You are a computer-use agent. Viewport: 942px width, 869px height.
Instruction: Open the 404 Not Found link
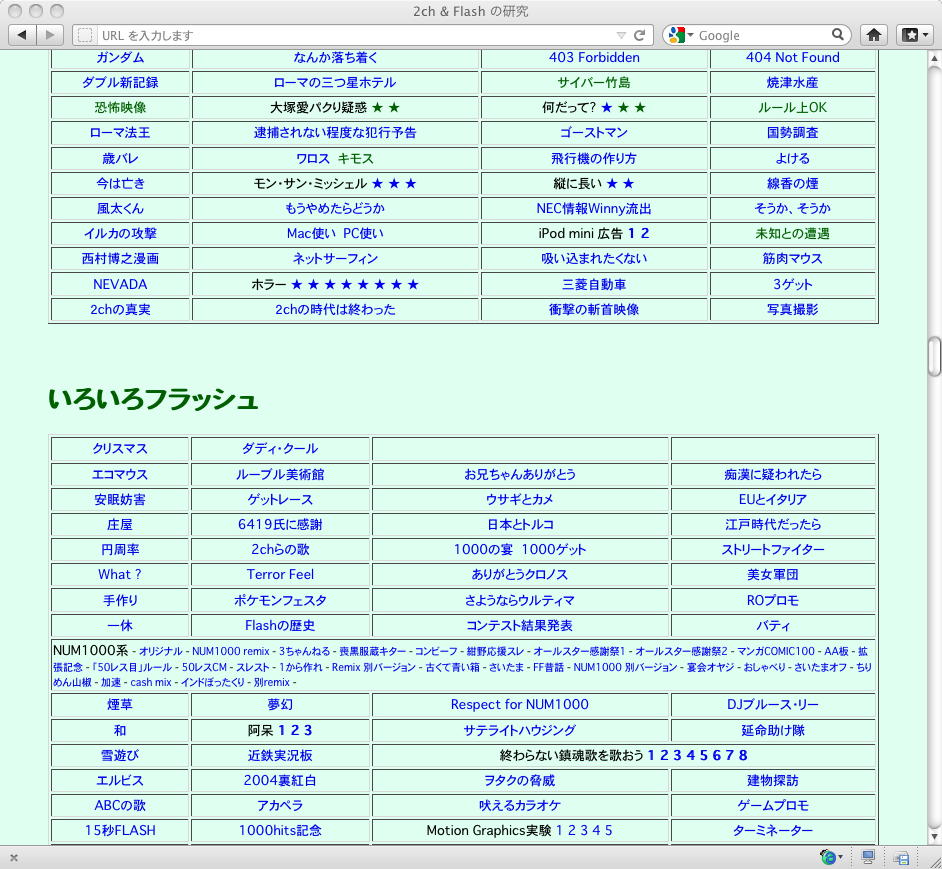(792, 58)
